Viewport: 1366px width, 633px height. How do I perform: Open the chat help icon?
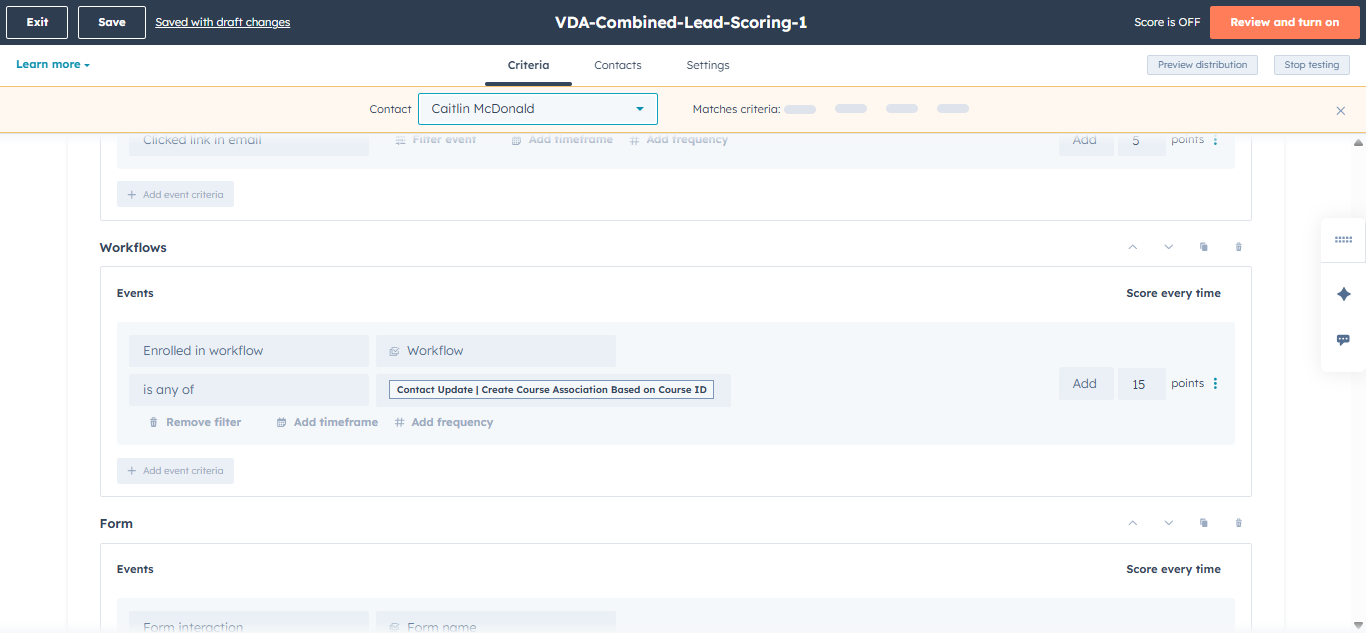point(1343,340)
